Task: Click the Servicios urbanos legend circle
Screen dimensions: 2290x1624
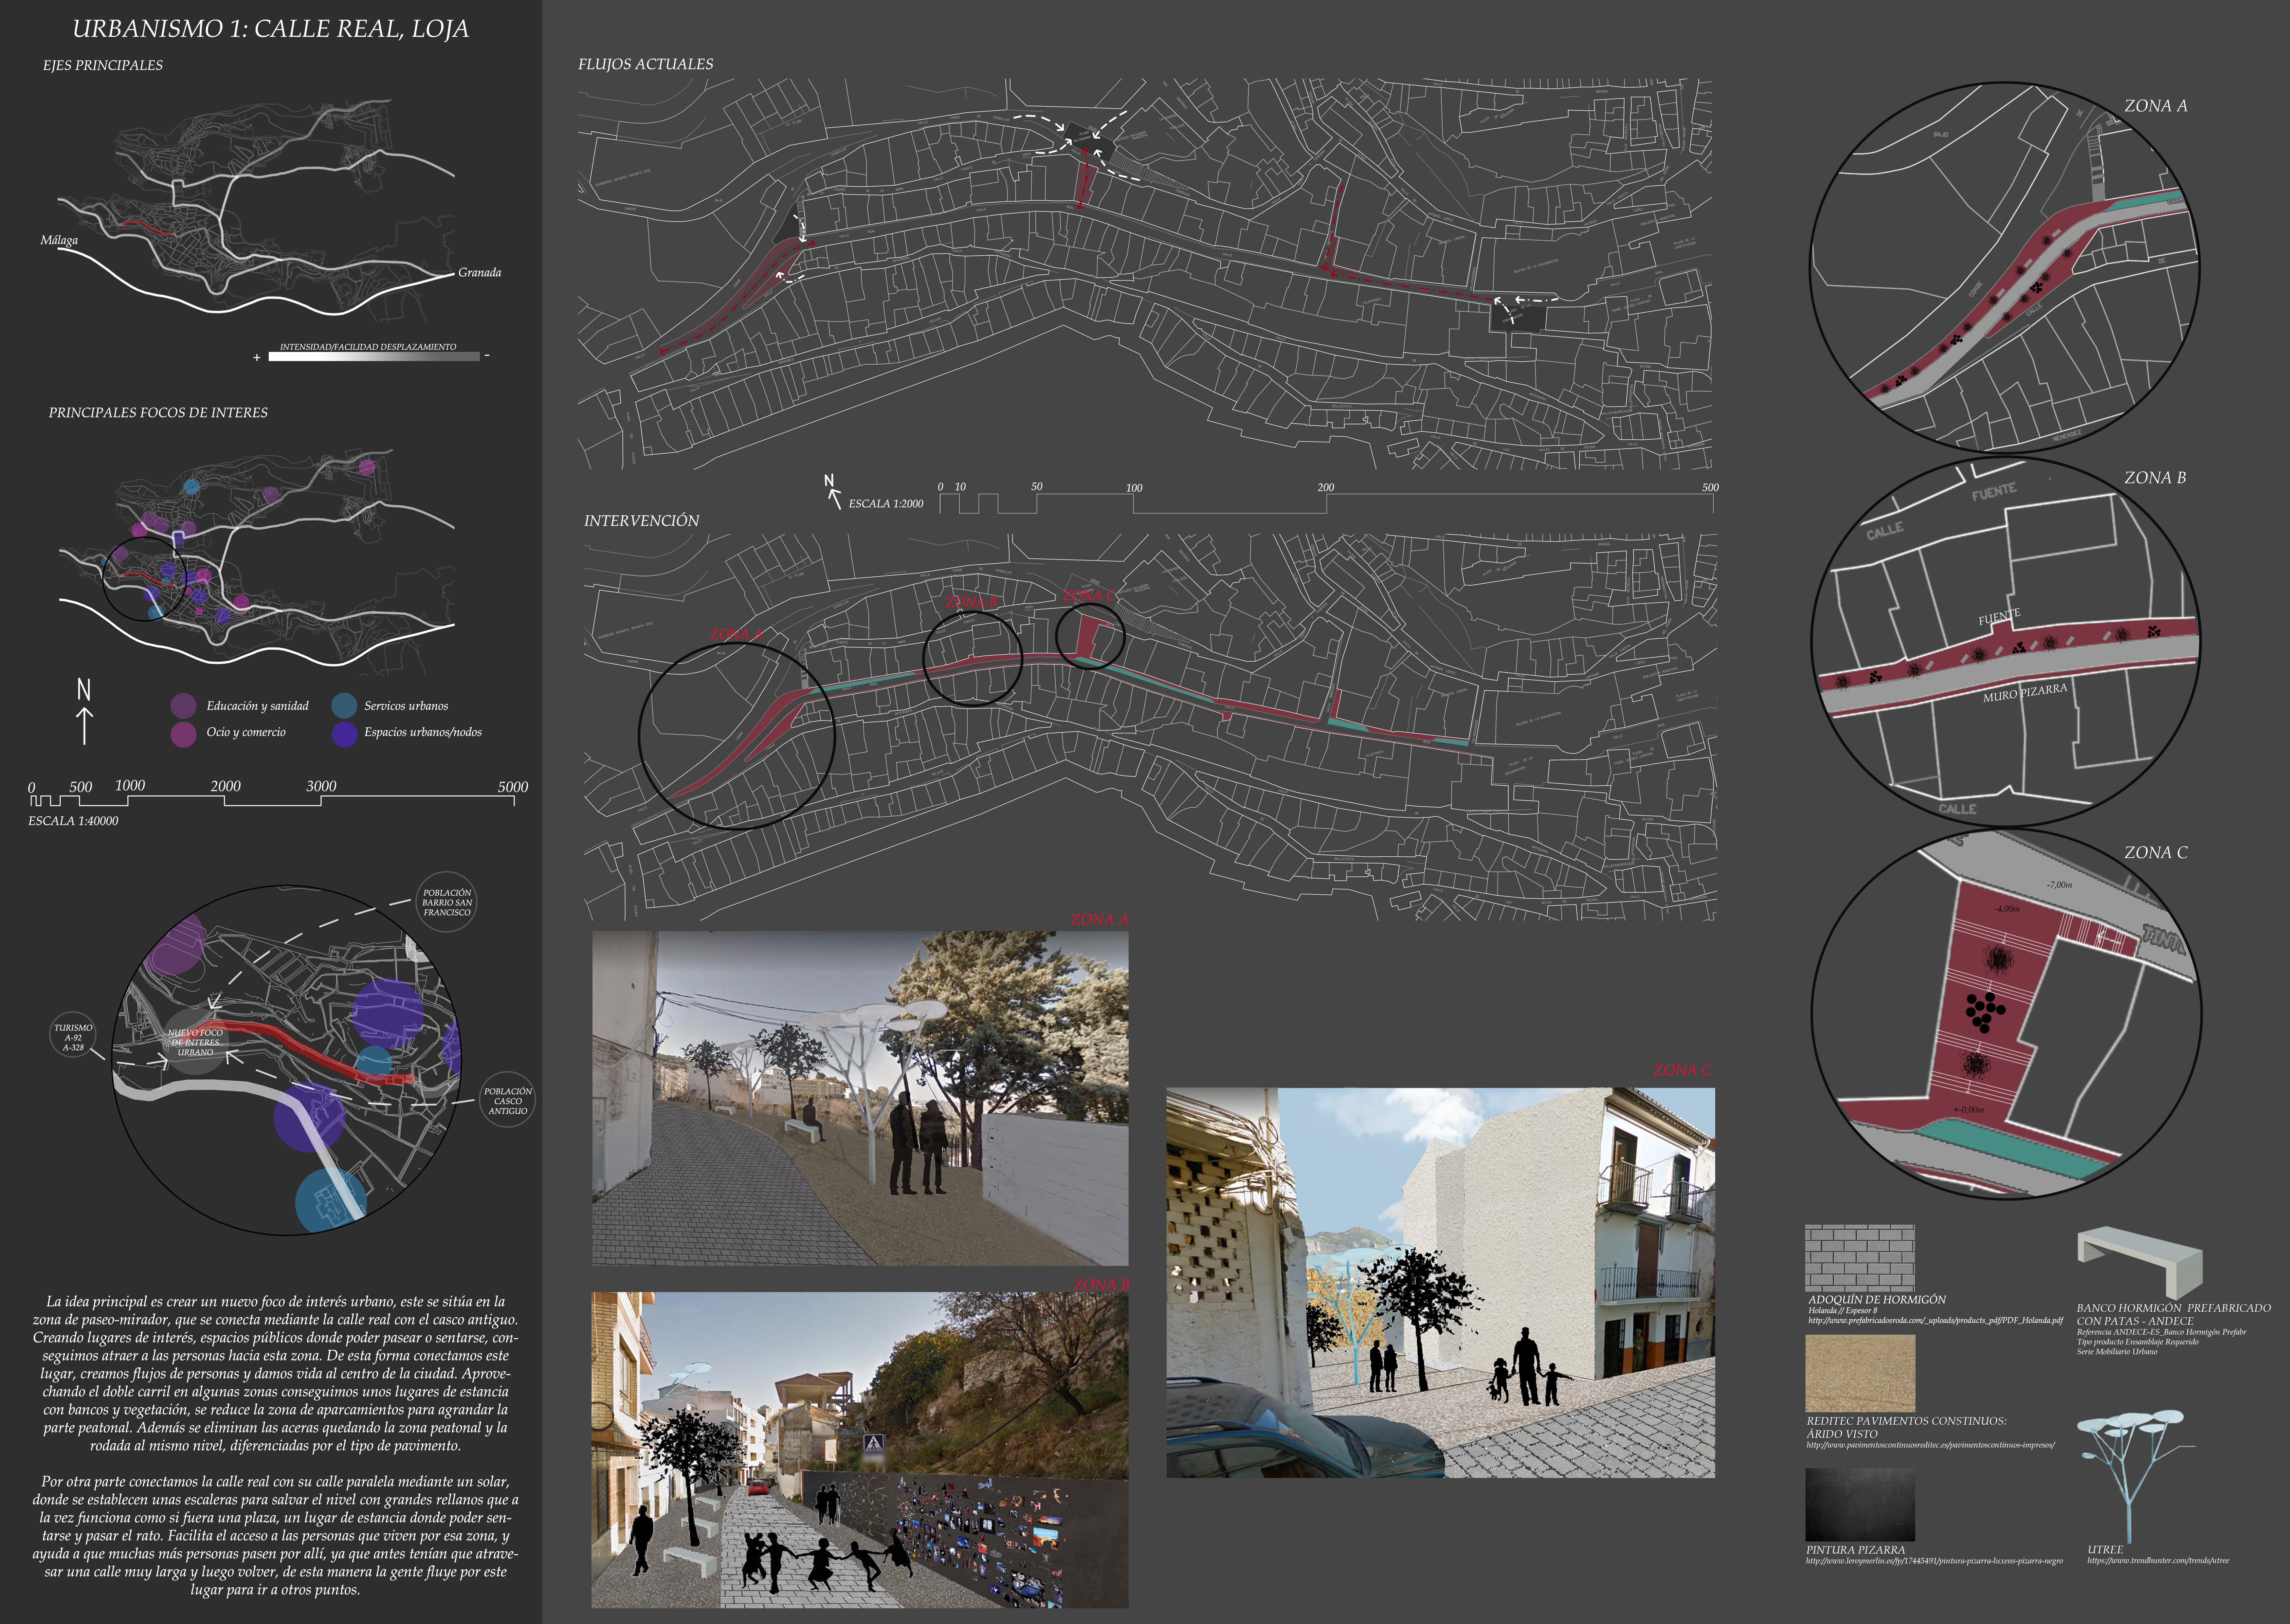Action: click(344, 706)
